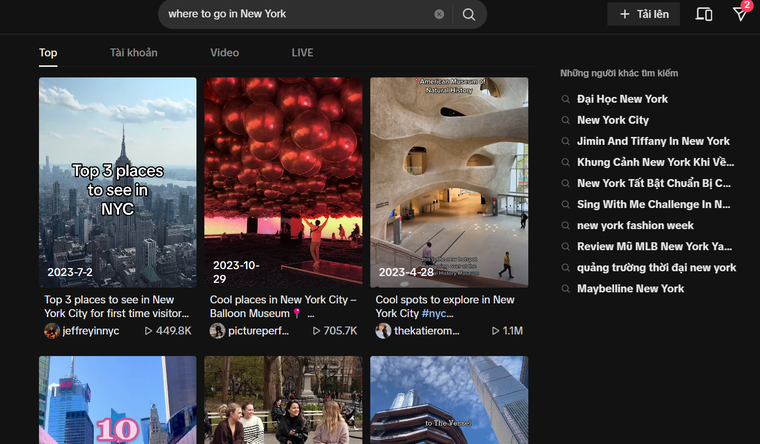Open the inbox icon with red badge
This screenshot has width=760, height=444.
tap(740, 14)
